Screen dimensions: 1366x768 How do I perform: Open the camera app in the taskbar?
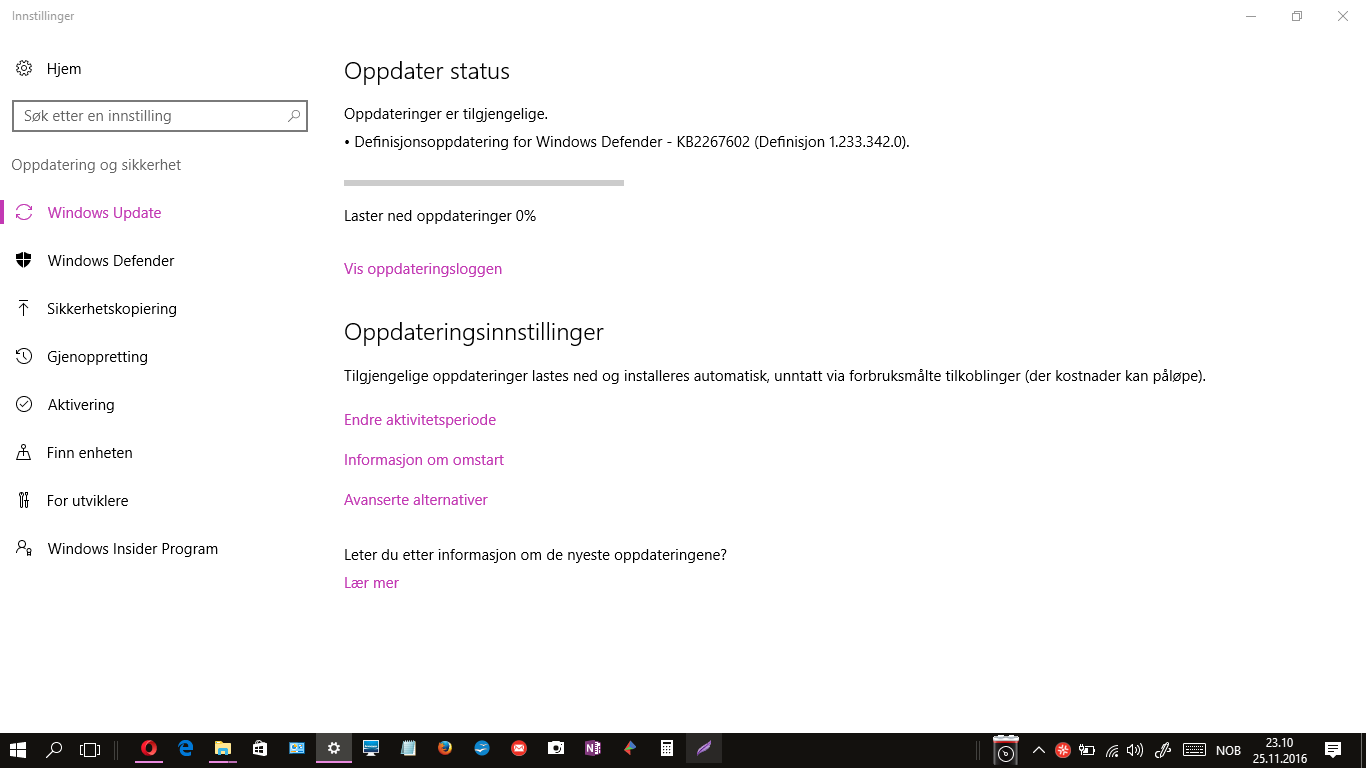(x=556, y=748)
